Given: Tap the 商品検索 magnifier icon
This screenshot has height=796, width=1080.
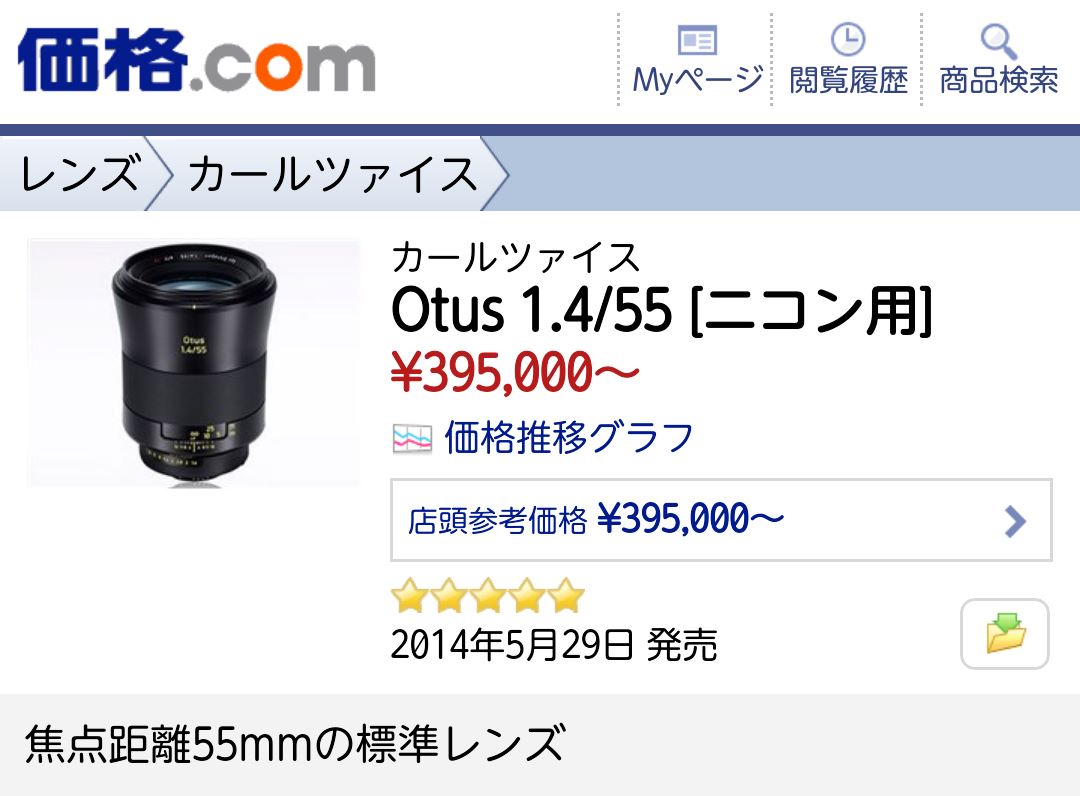Looking at the screenshot, I should pos(998,41).
